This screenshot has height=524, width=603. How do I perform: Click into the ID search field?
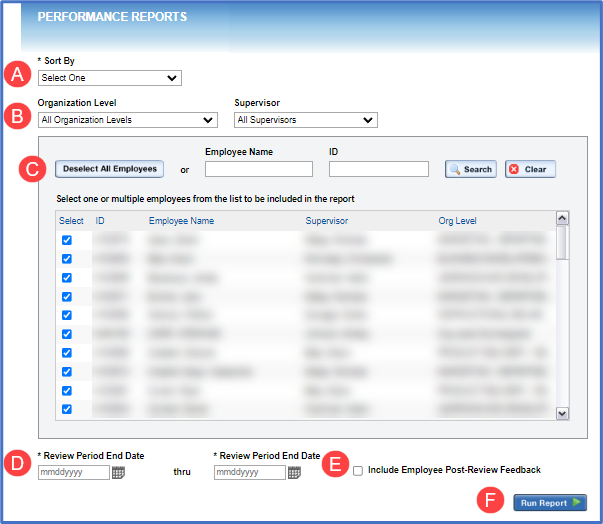click(379, 169)
